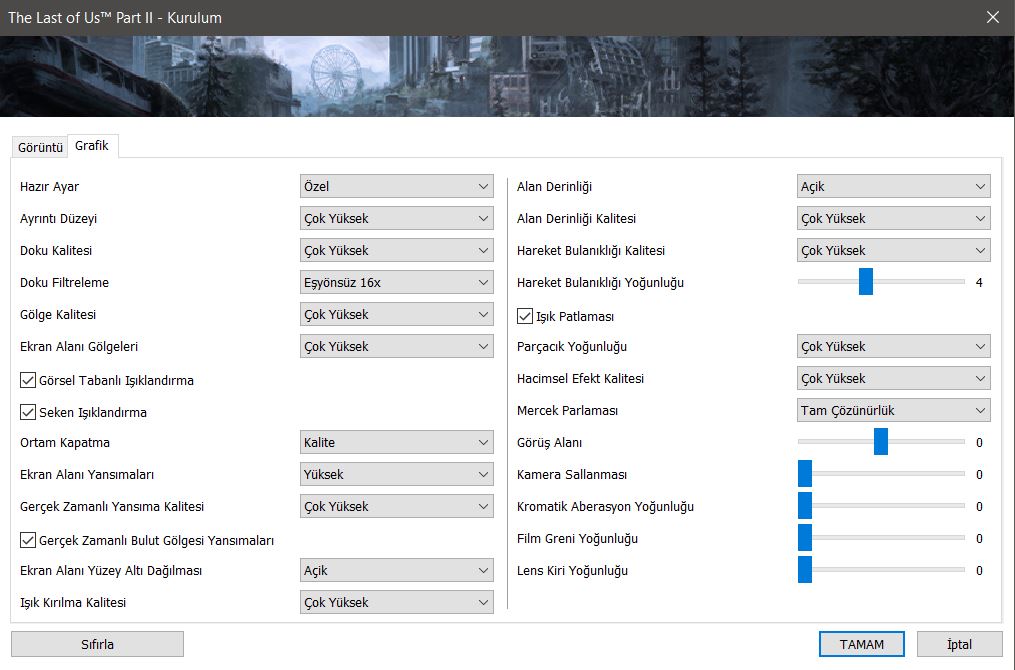Screen dimensions: 1015x670
Task: Expand the Işık Kırılma Kalitesi dropdown
Action: pyautogui.click(x=397, y=602)
